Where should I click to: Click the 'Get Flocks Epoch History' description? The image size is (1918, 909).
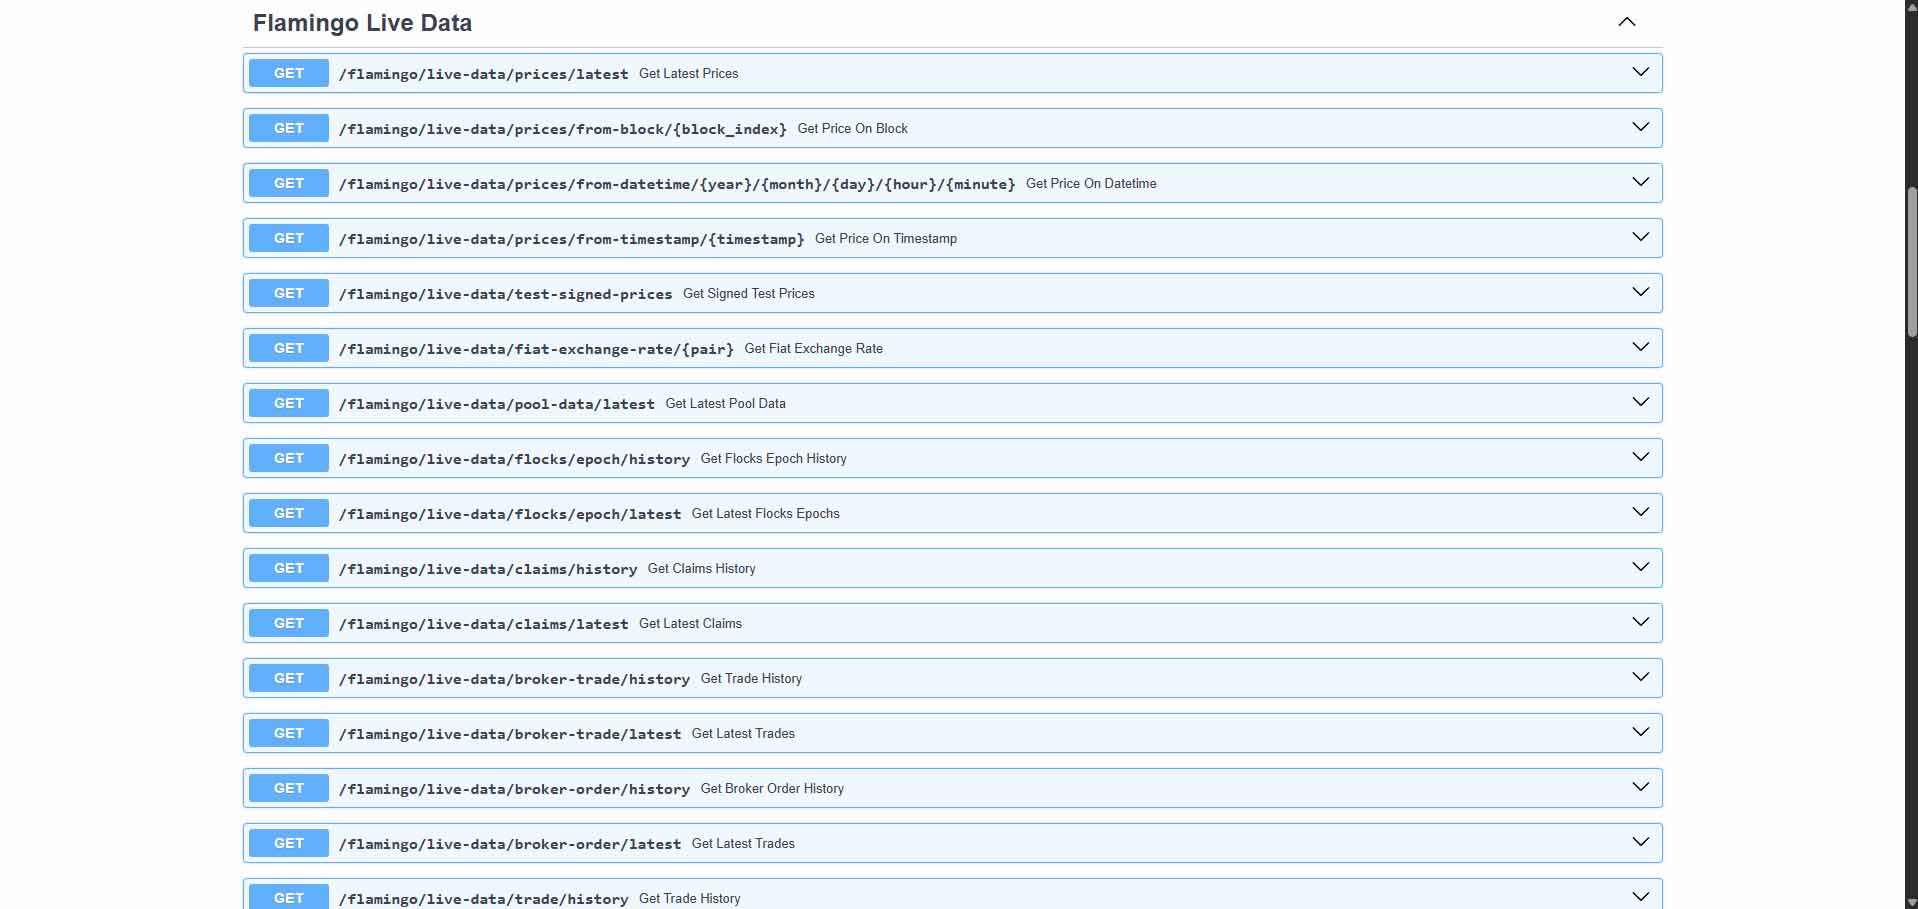click(x=774, y=458)
